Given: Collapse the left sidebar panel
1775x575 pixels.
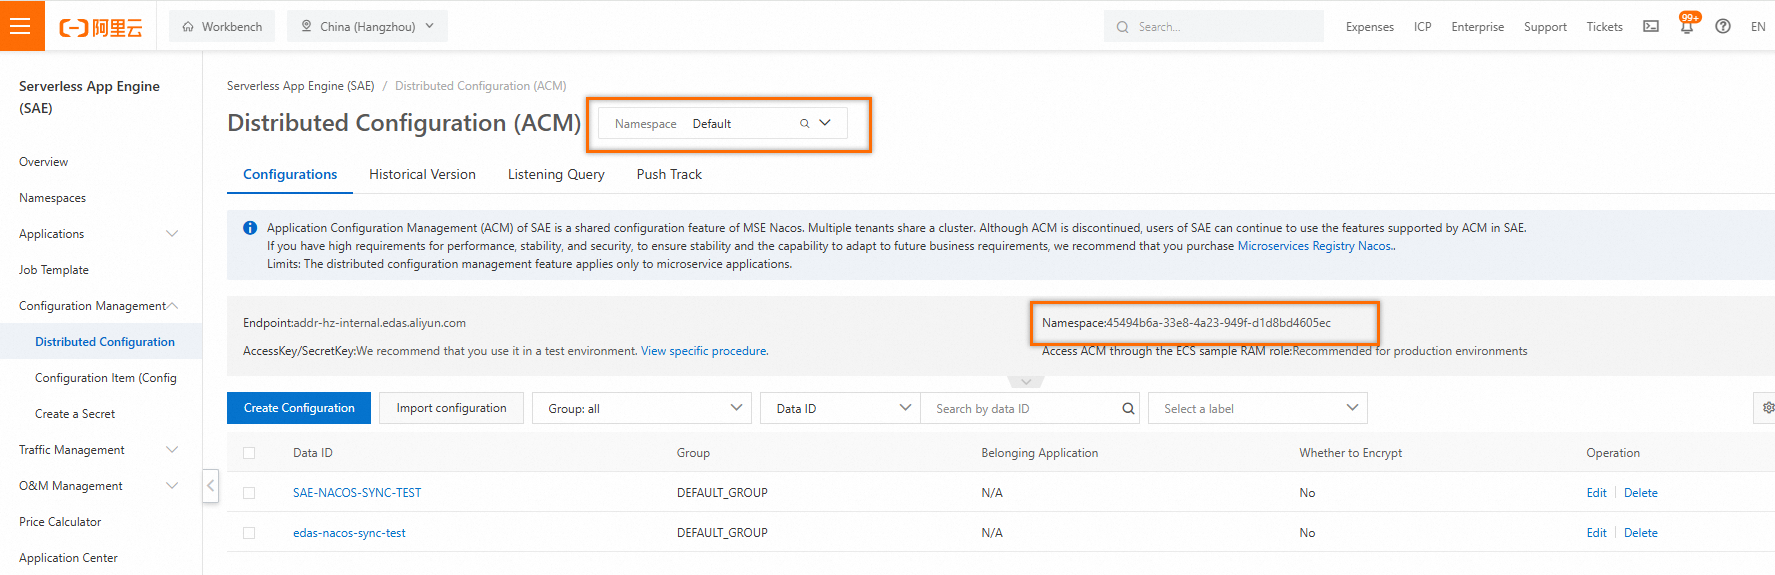Looking at the screenshot, I should point(210,486).
